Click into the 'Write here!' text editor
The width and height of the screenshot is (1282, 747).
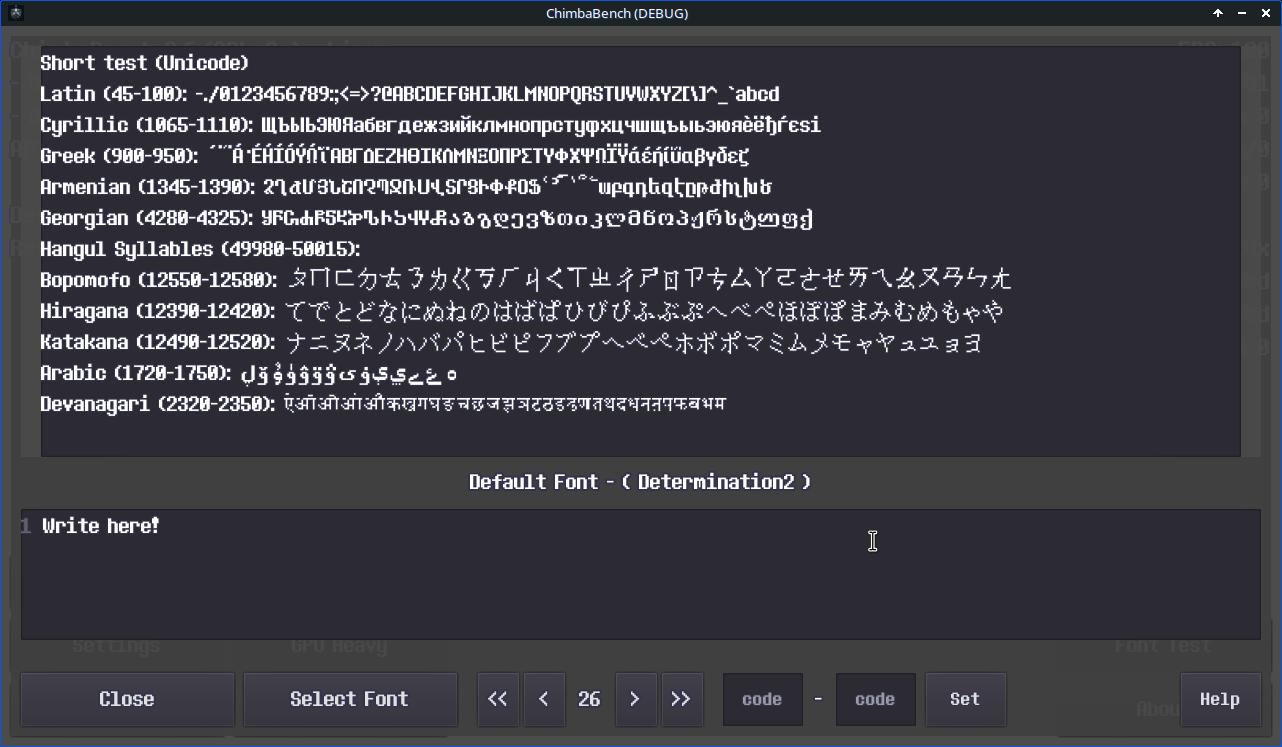click(640, 574)
